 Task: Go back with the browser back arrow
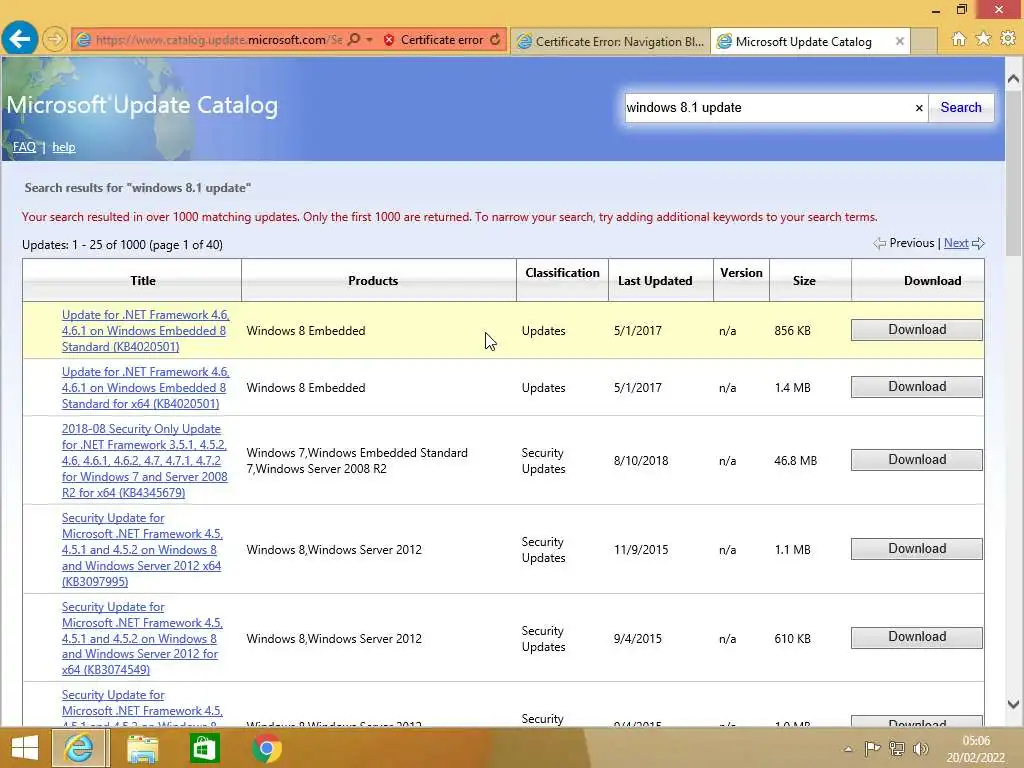20,39
